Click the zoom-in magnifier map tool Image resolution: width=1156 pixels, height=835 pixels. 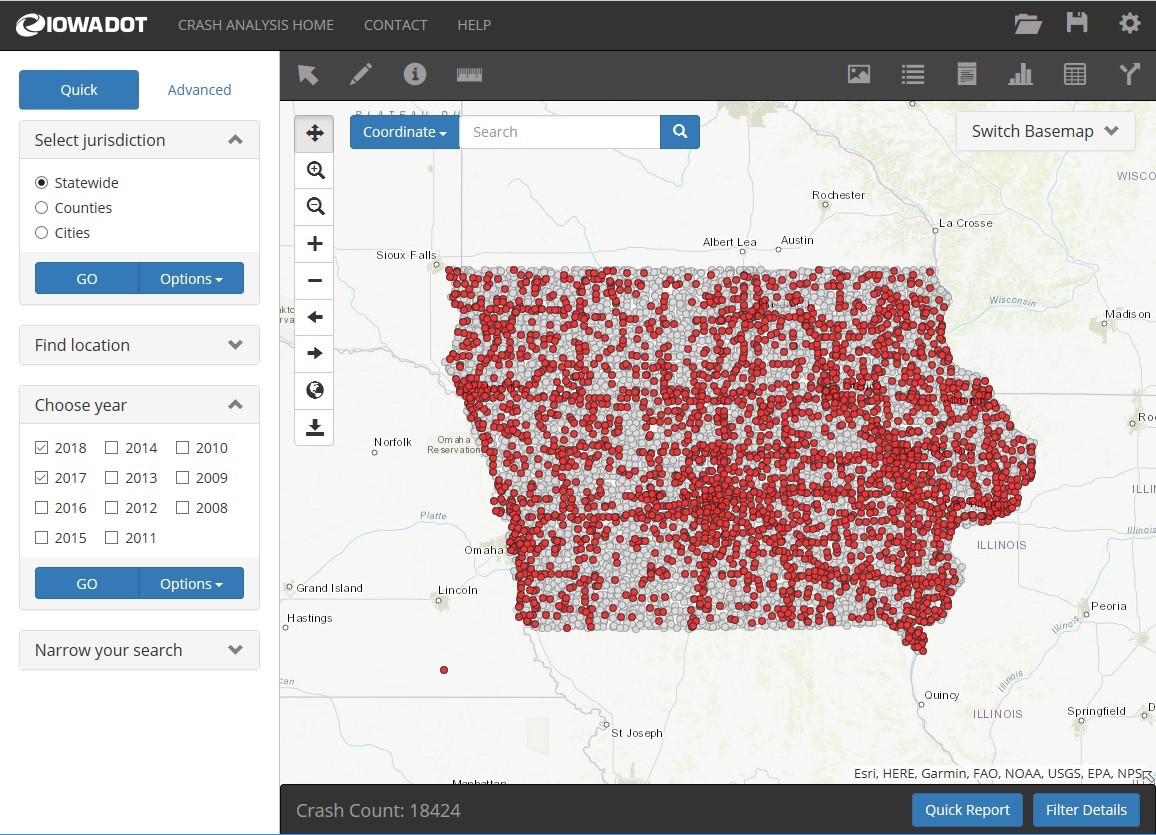[315, 170]
